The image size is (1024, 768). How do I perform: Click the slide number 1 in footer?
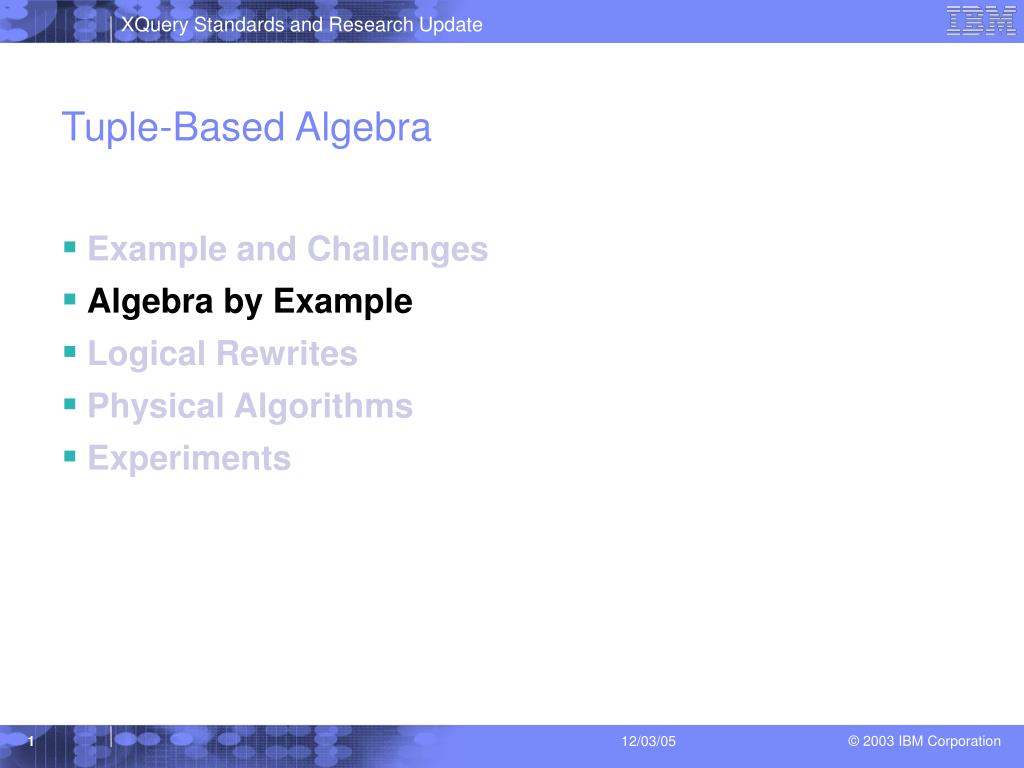point(31,741)
